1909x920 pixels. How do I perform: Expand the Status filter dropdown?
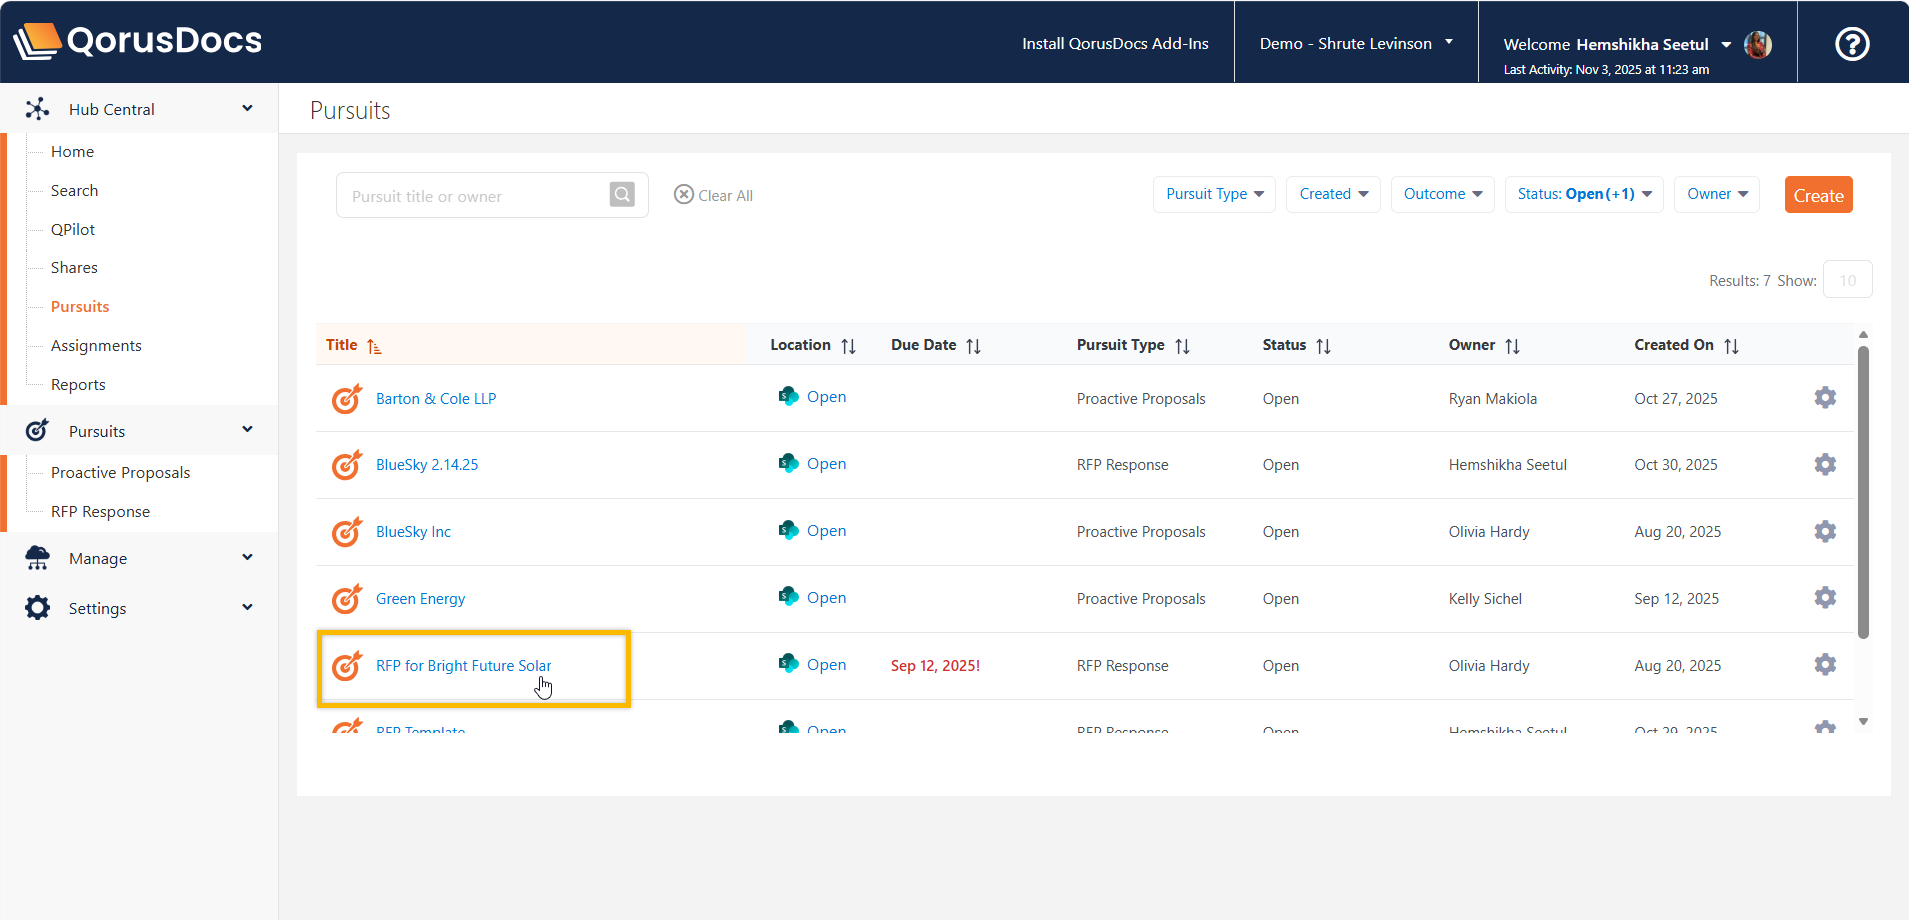pyautogui.click(x=1583, y=194)
